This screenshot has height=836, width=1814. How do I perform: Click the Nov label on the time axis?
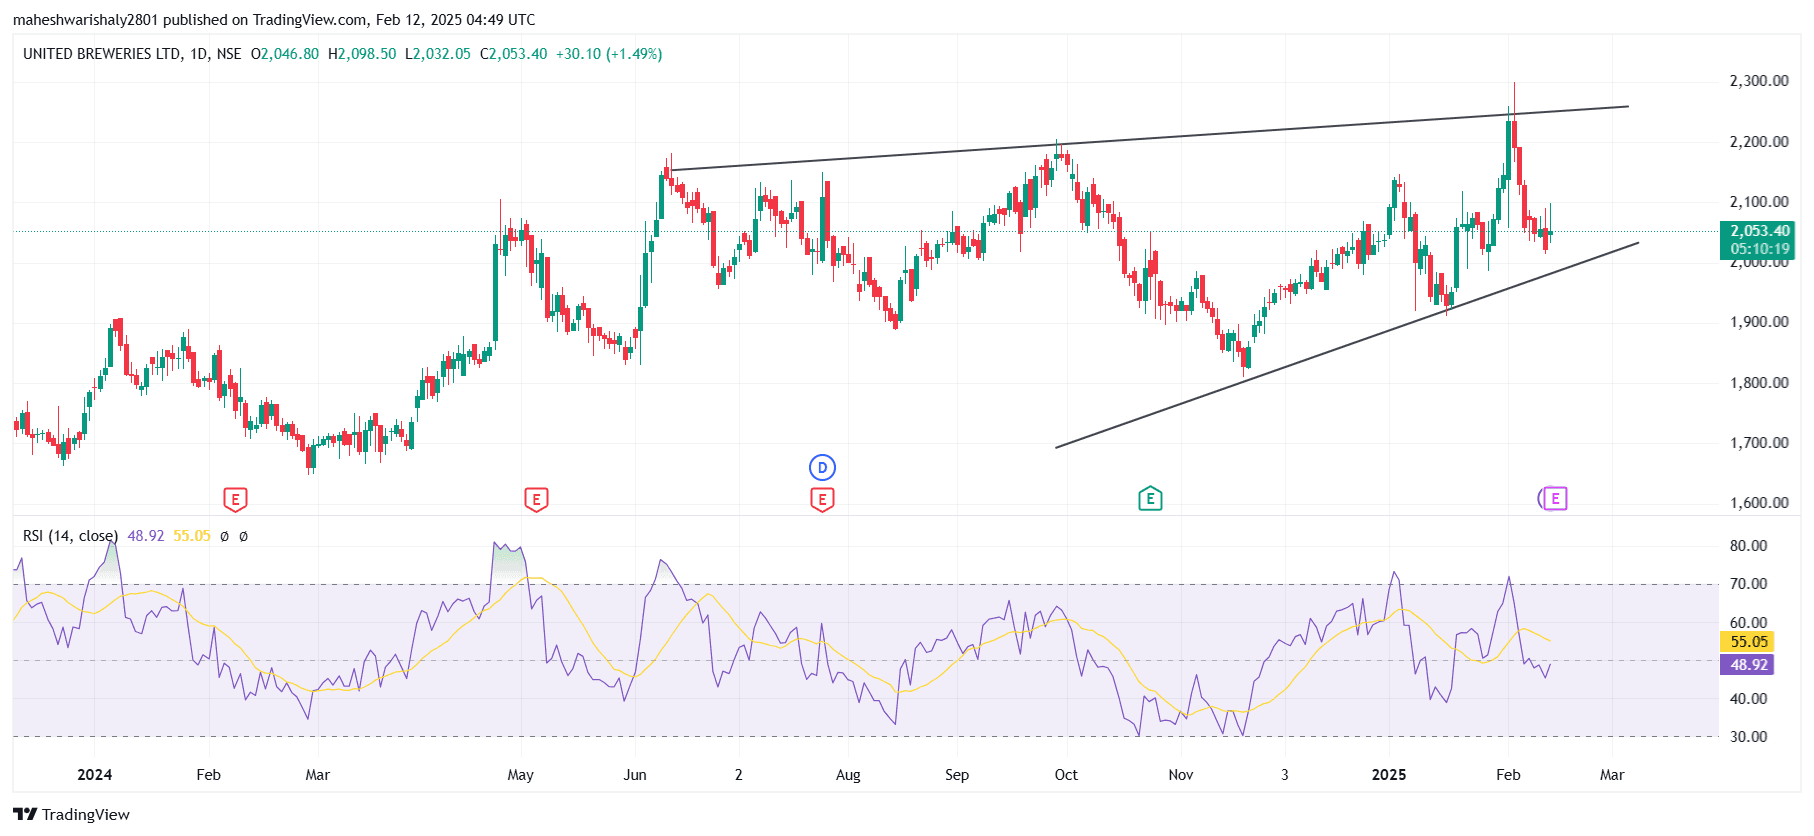(x=1181, y=775)
